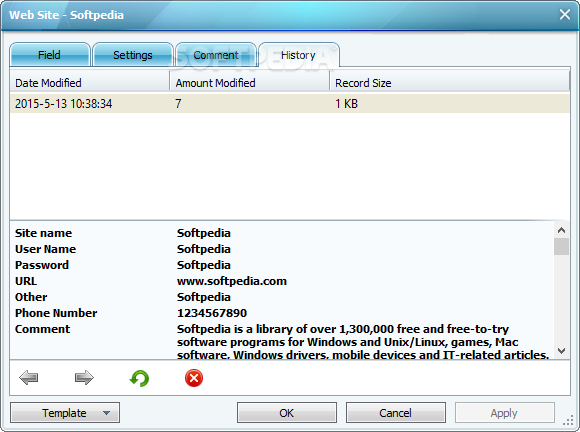The image size is (580, 432).
Task: Click the gray previous (left arrow) history icon
Action: point(29,378)
